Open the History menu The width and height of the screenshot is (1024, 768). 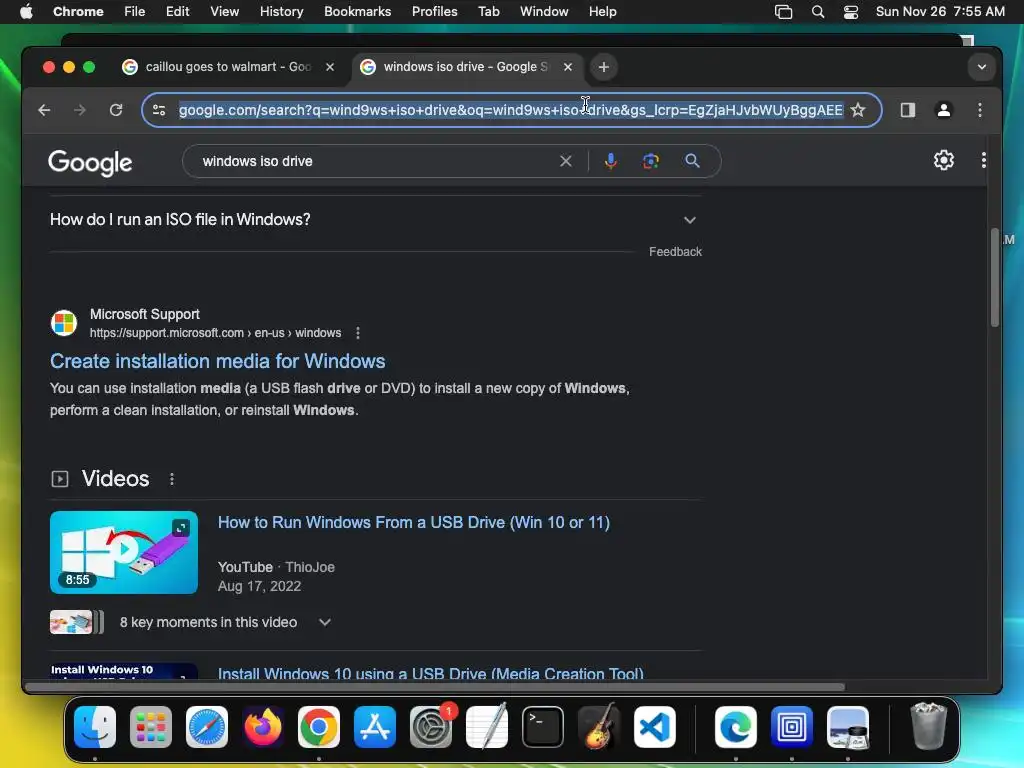pos(281,12)
